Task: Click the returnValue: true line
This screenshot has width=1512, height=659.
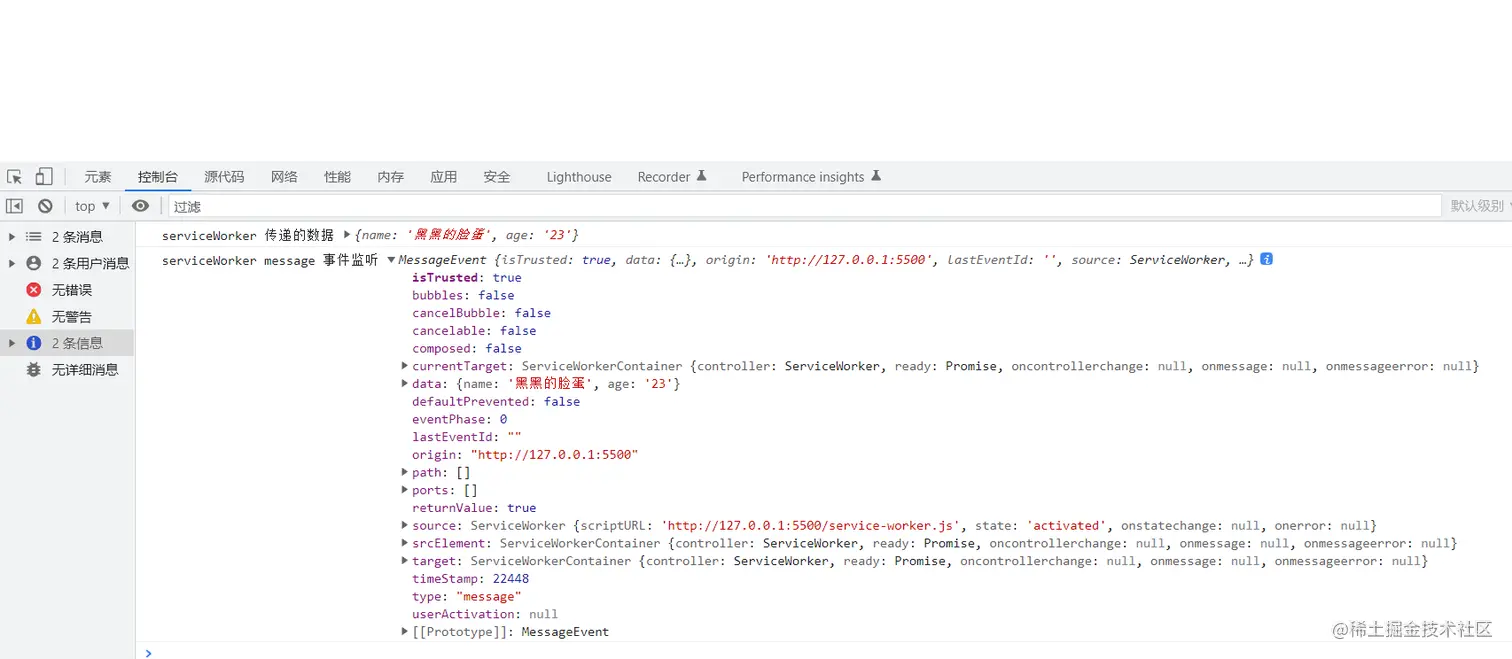Action: pos(474,508)
